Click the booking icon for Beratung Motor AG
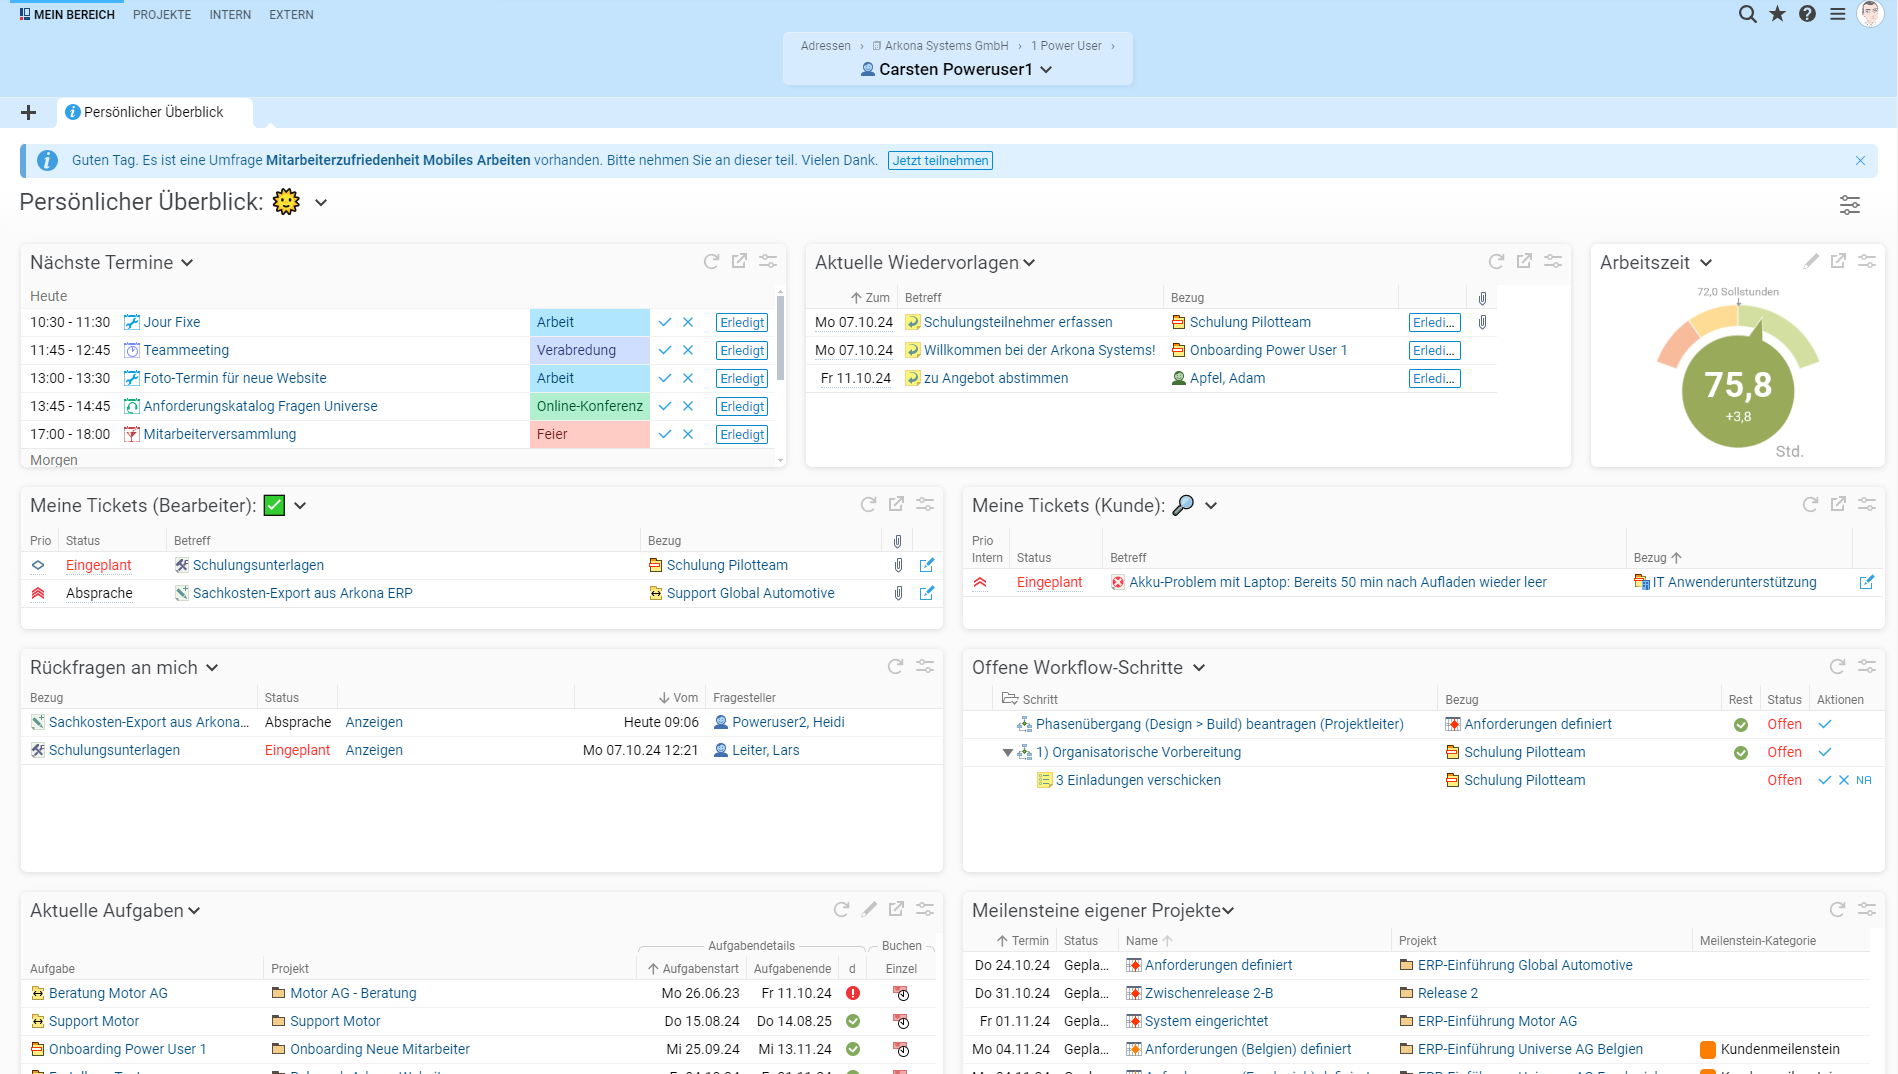Viewport: 1898px width, 1074px height. pos(901,993)
